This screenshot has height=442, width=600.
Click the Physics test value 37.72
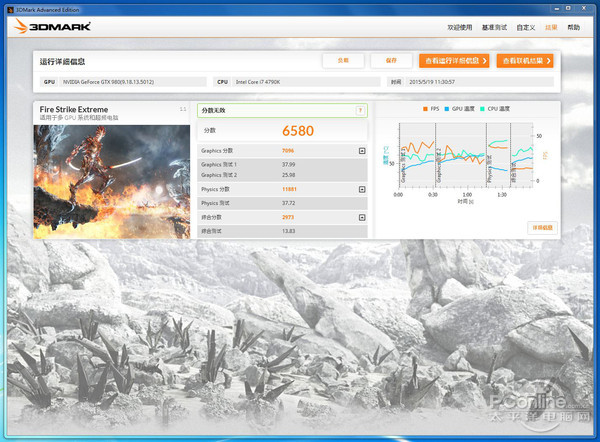tap(289, 203)
